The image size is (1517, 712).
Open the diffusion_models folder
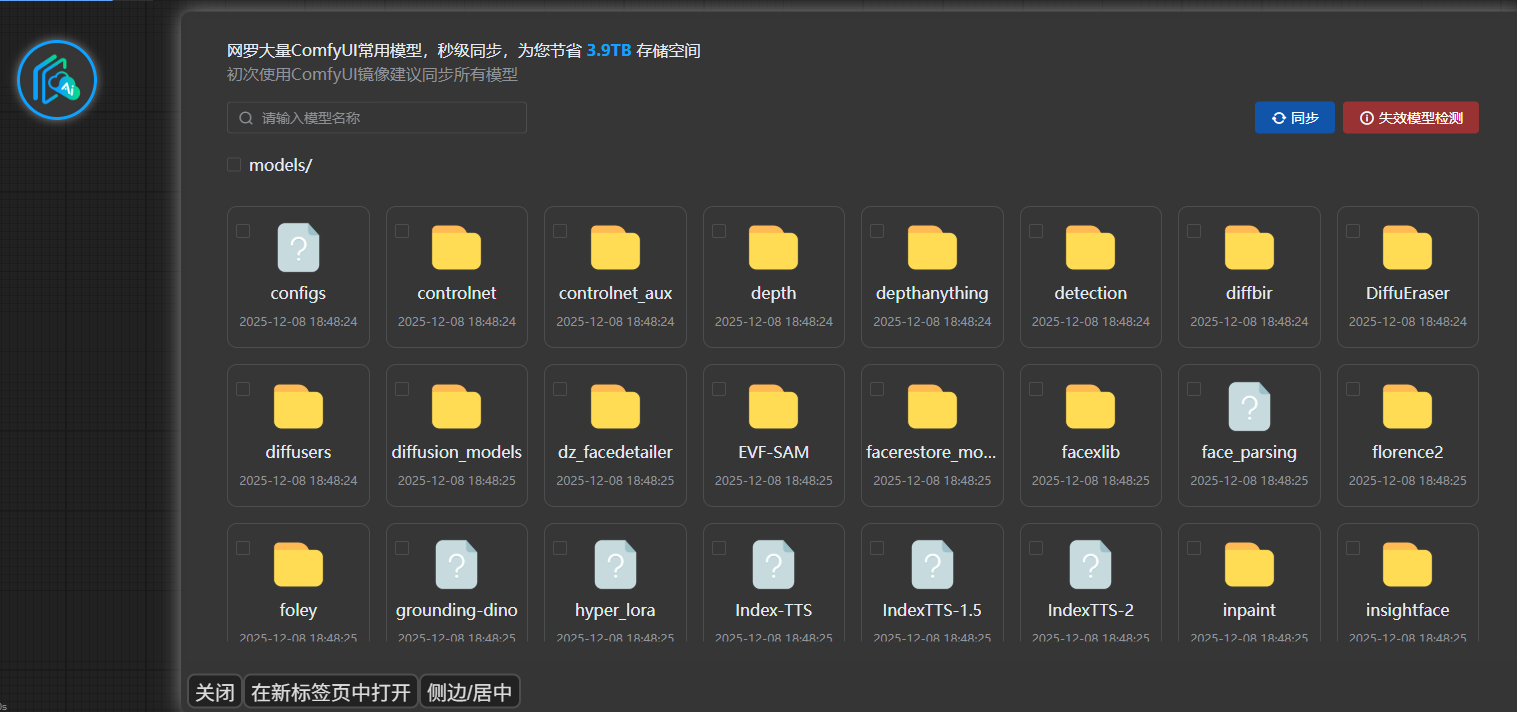(456, 405)
